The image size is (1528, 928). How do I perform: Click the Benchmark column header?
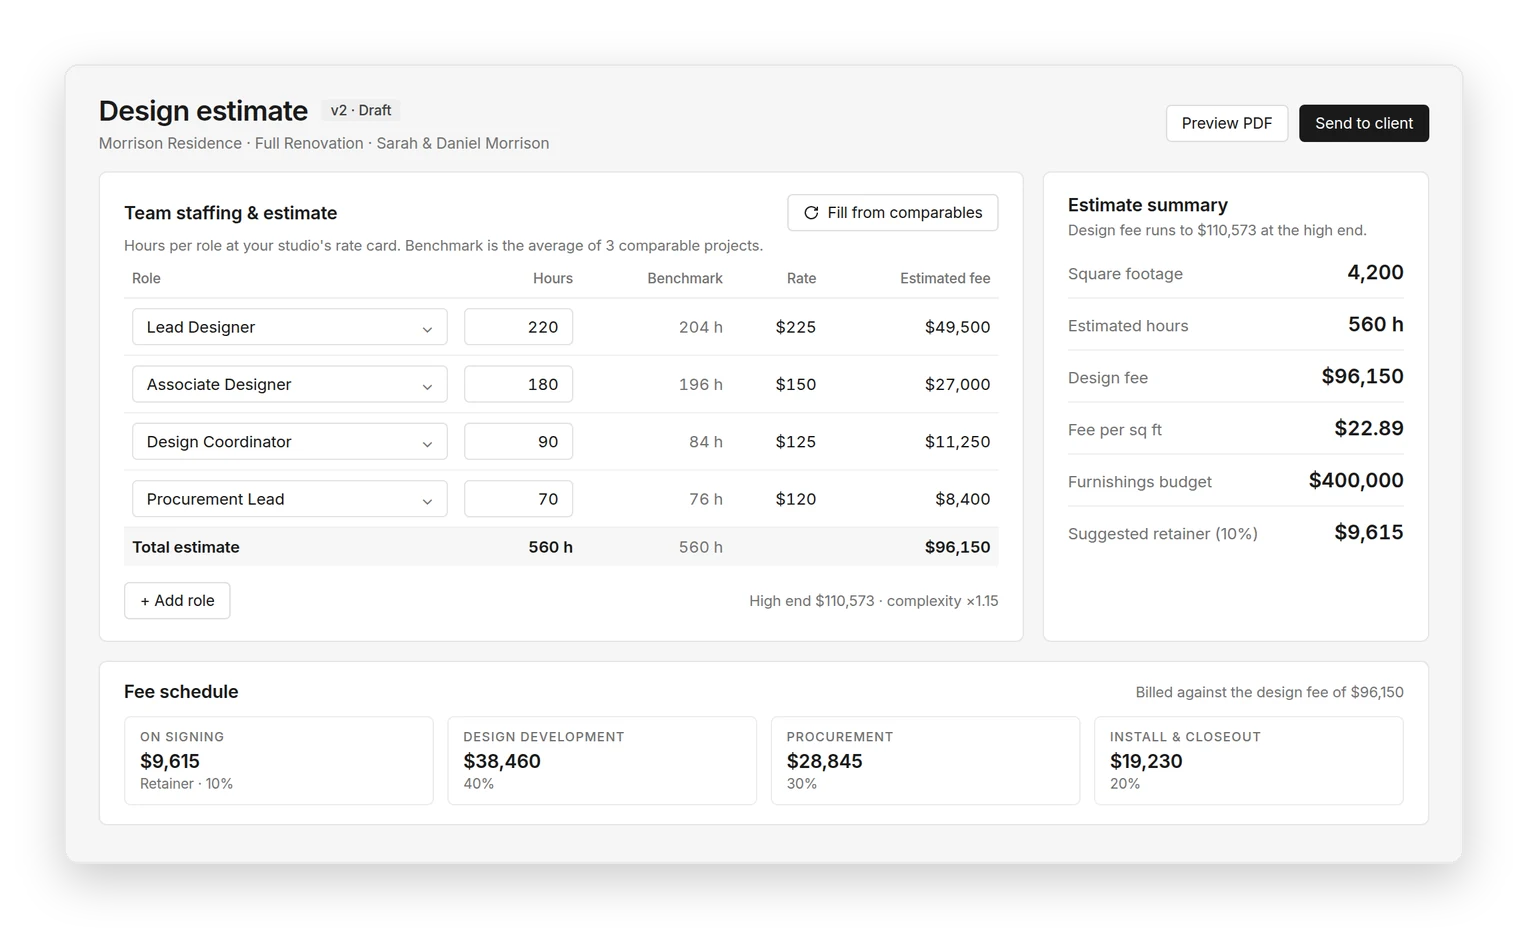pos(685,279)
